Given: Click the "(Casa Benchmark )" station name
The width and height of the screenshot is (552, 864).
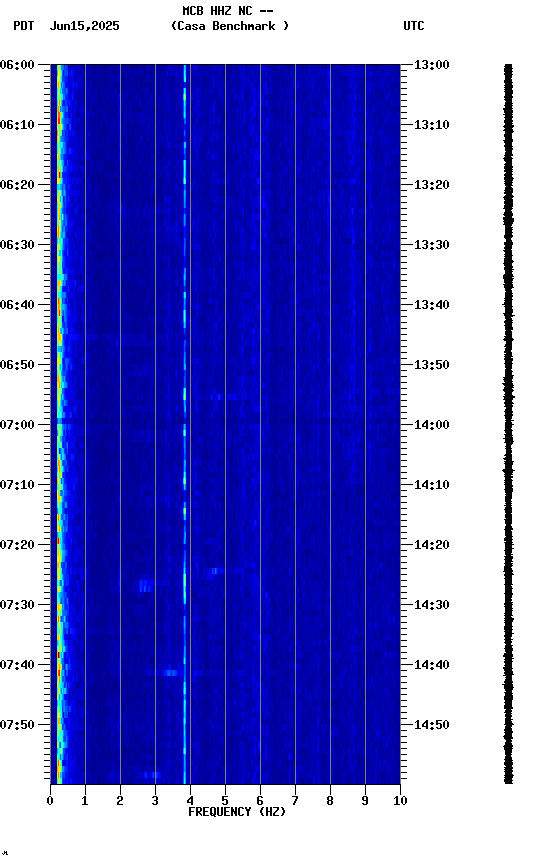Looking at the screenshot, I should (x=230, y=26).
